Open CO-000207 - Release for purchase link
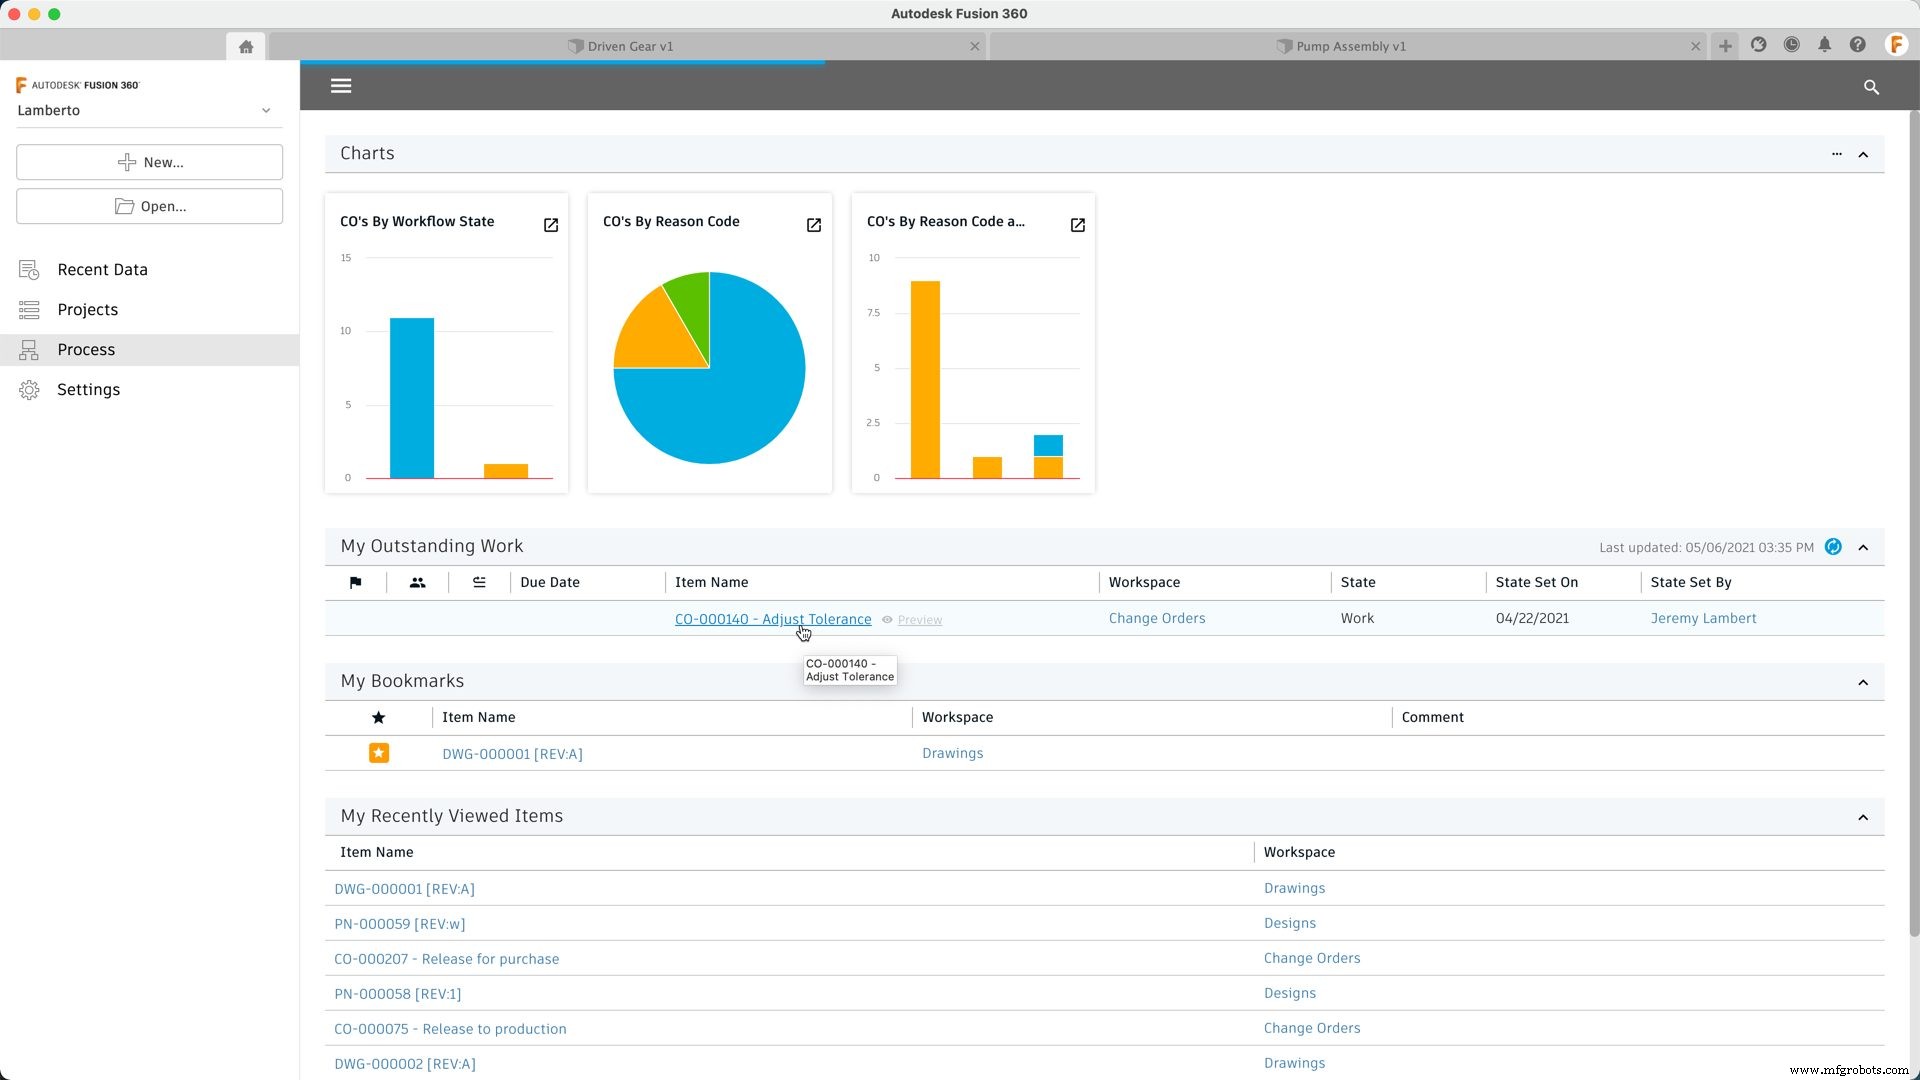The image size is (1920, 1080). pyautogui.click(x=446, y=959)
